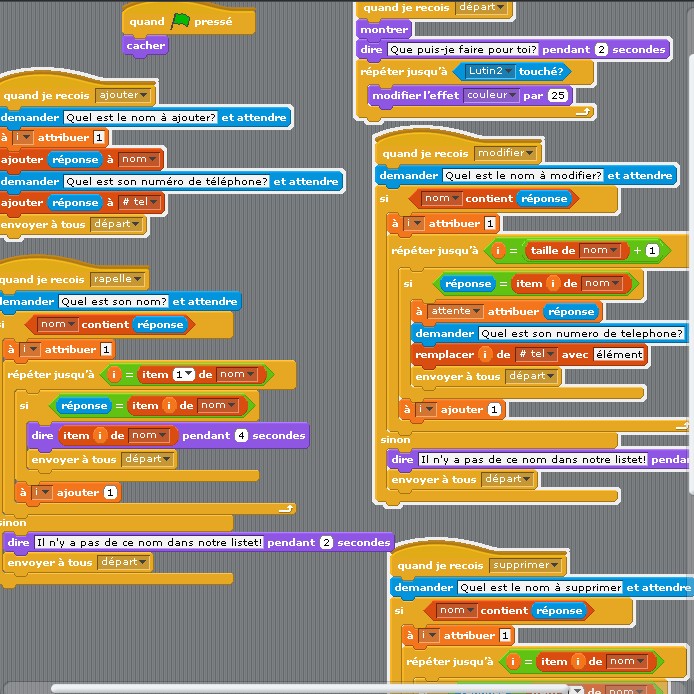Open the '# tel' list dropdown in ajouter block
694x694 pixels.
click(139, 202)
